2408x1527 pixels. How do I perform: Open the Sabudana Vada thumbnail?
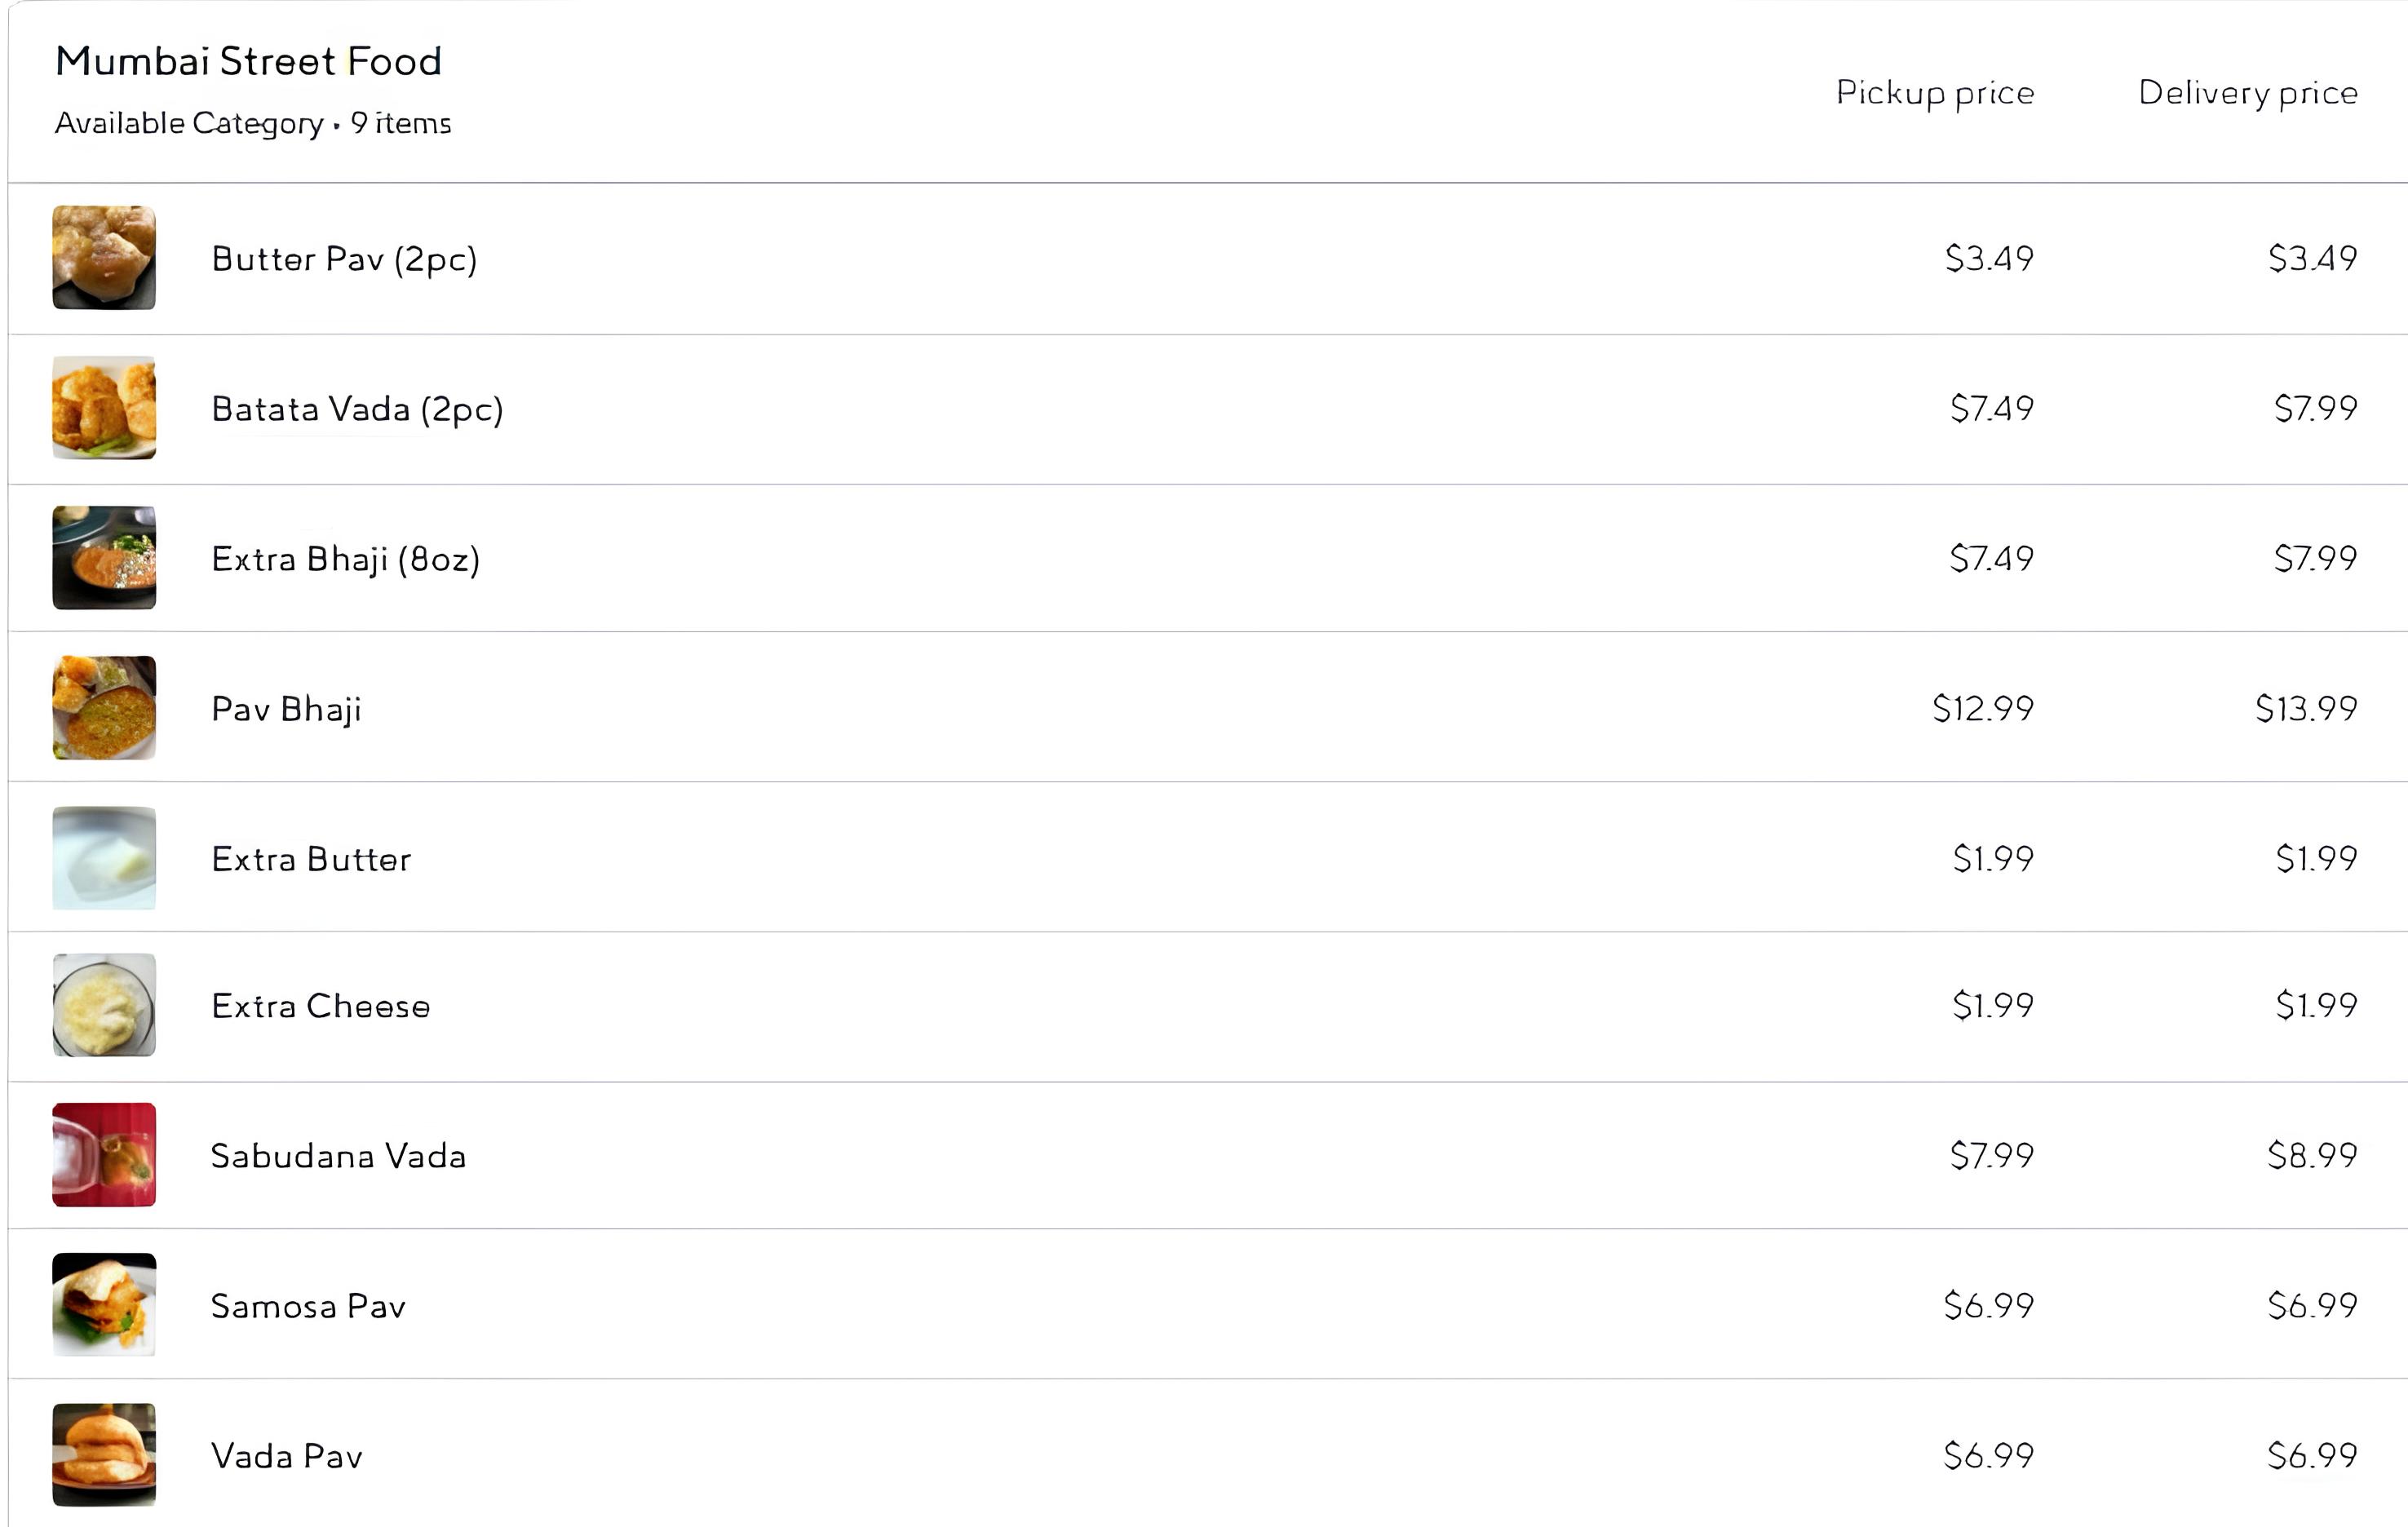104,1155
